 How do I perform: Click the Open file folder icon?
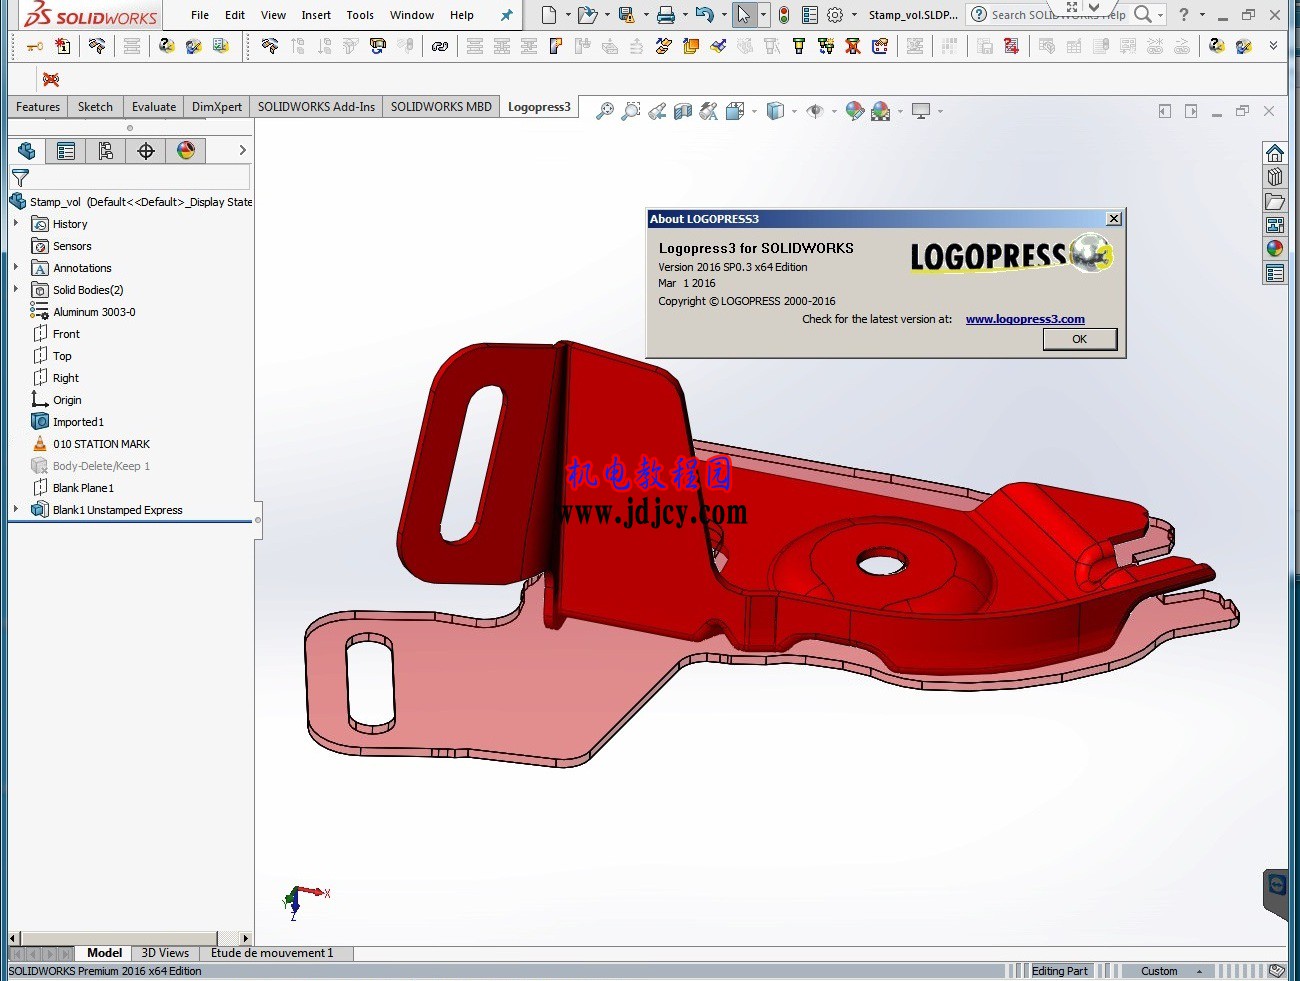pos(587,15)
